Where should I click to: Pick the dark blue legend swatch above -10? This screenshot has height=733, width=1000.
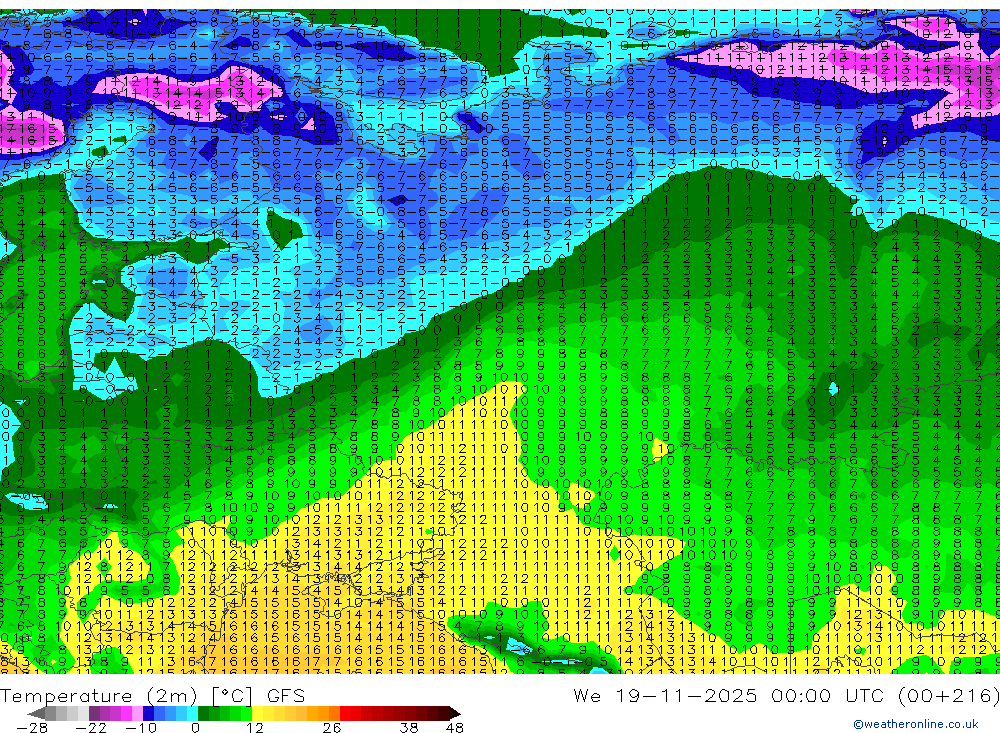coord(149,714)
